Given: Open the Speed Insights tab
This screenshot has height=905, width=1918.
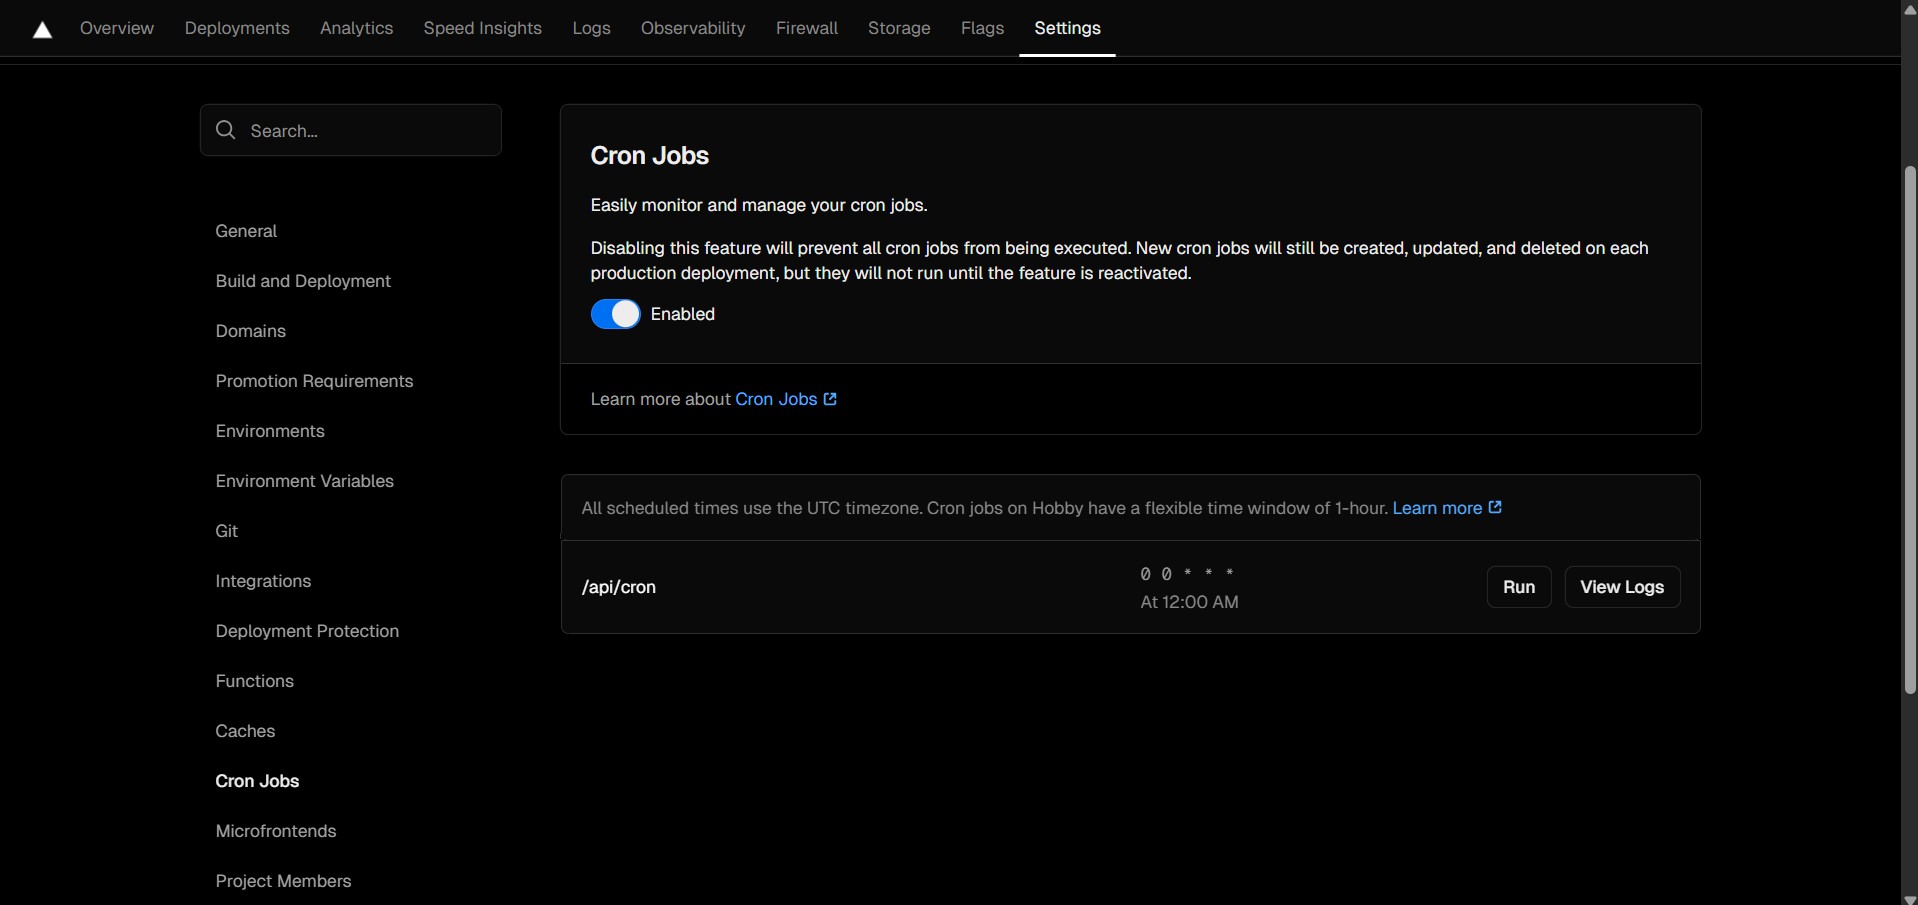Looking at the screenshot, I should click(482, 28).
